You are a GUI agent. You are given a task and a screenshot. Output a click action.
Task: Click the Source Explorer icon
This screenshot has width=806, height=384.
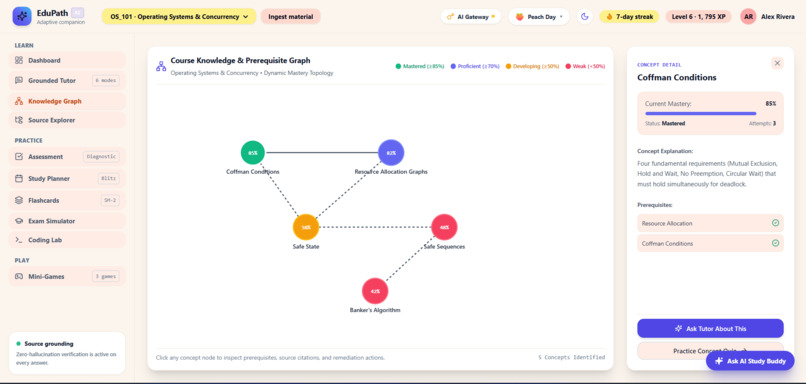[x=19, y=120]
